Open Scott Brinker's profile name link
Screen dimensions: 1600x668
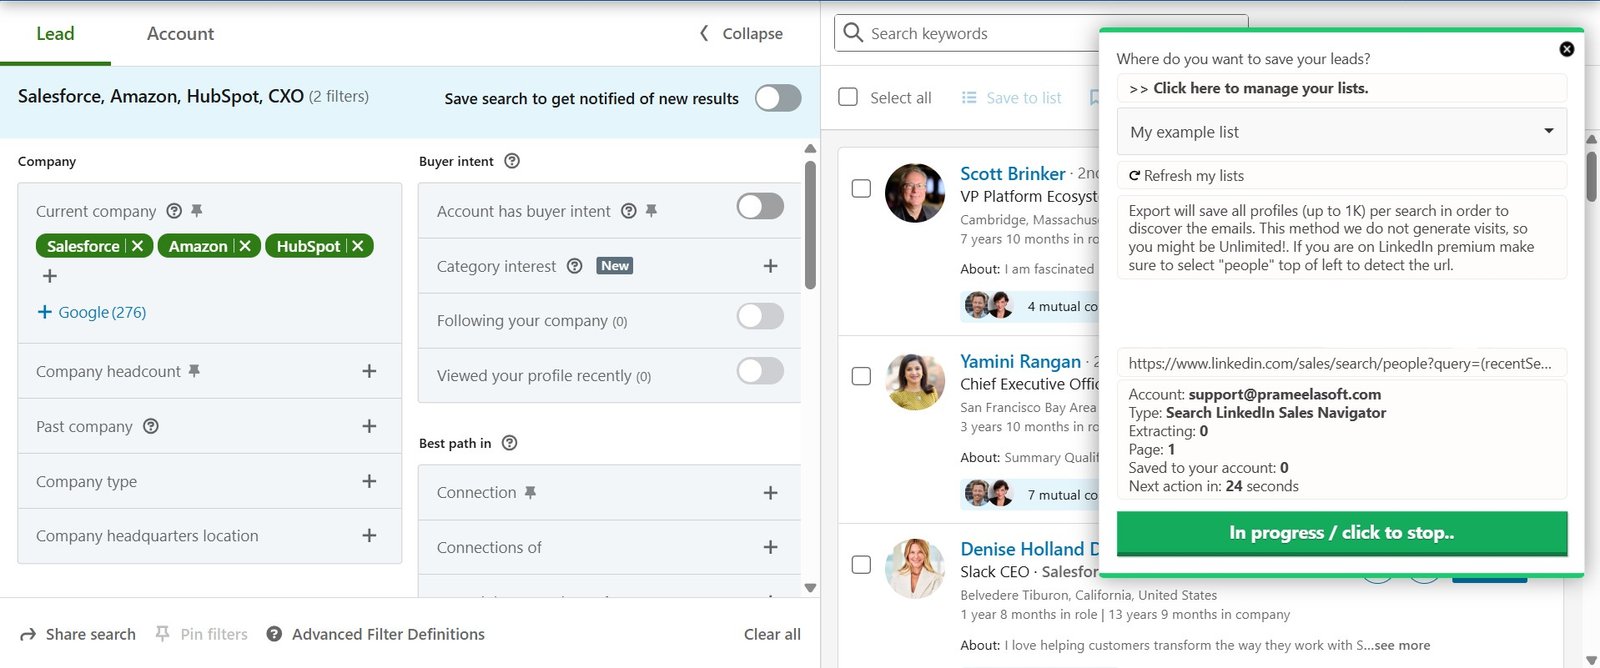click(x=1012, y=173)
